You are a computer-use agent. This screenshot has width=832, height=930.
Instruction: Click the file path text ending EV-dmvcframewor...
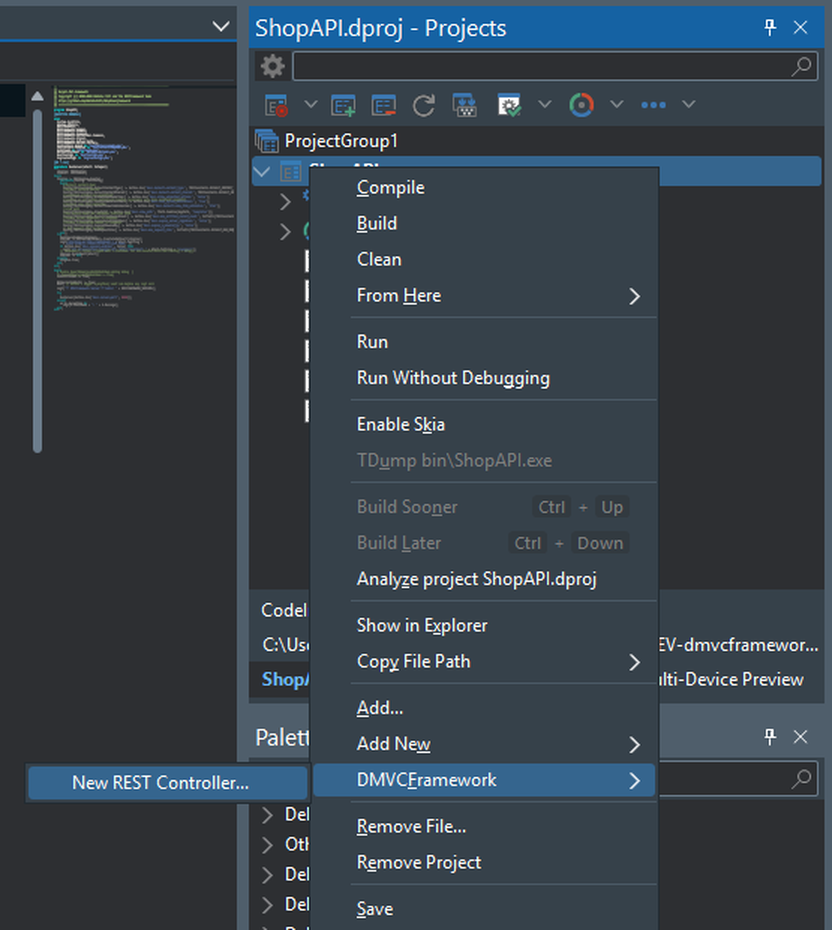click(738, 645)
